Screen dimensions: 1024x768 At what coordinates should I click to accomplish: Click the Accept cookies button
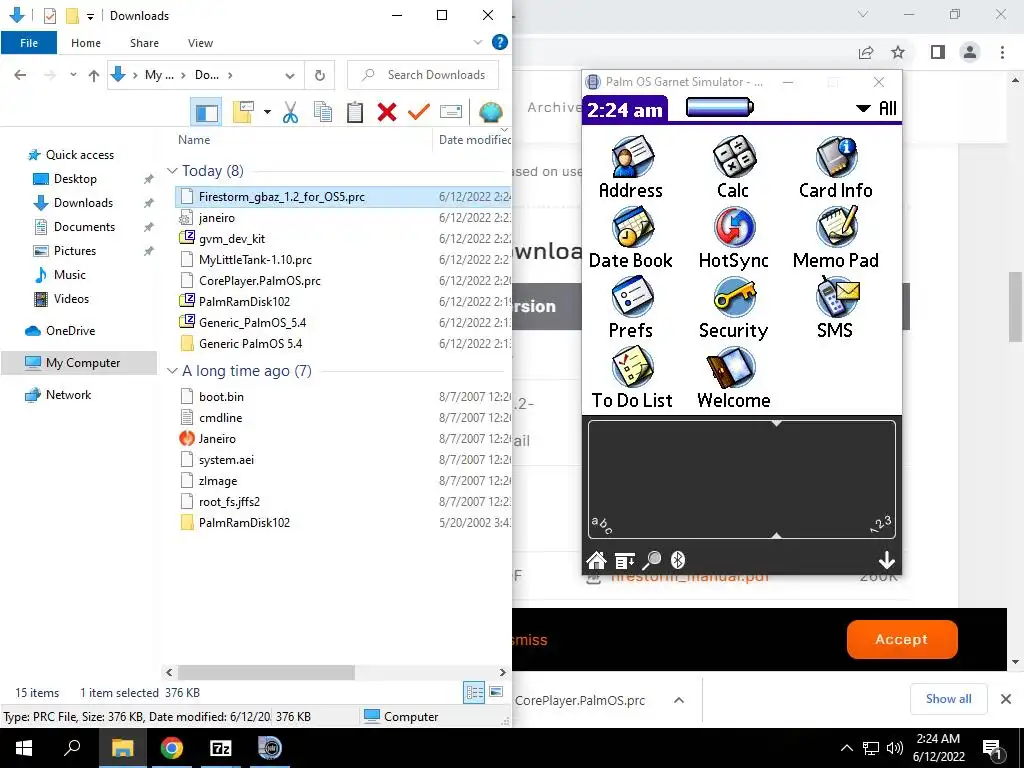(902, 639)
